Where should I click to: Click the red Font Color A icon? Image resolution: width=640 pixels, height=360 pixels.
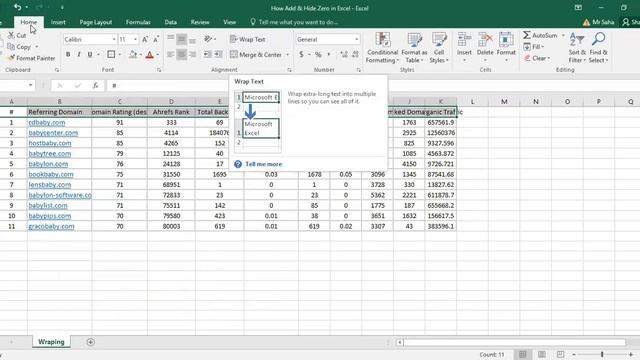(150, 54)
